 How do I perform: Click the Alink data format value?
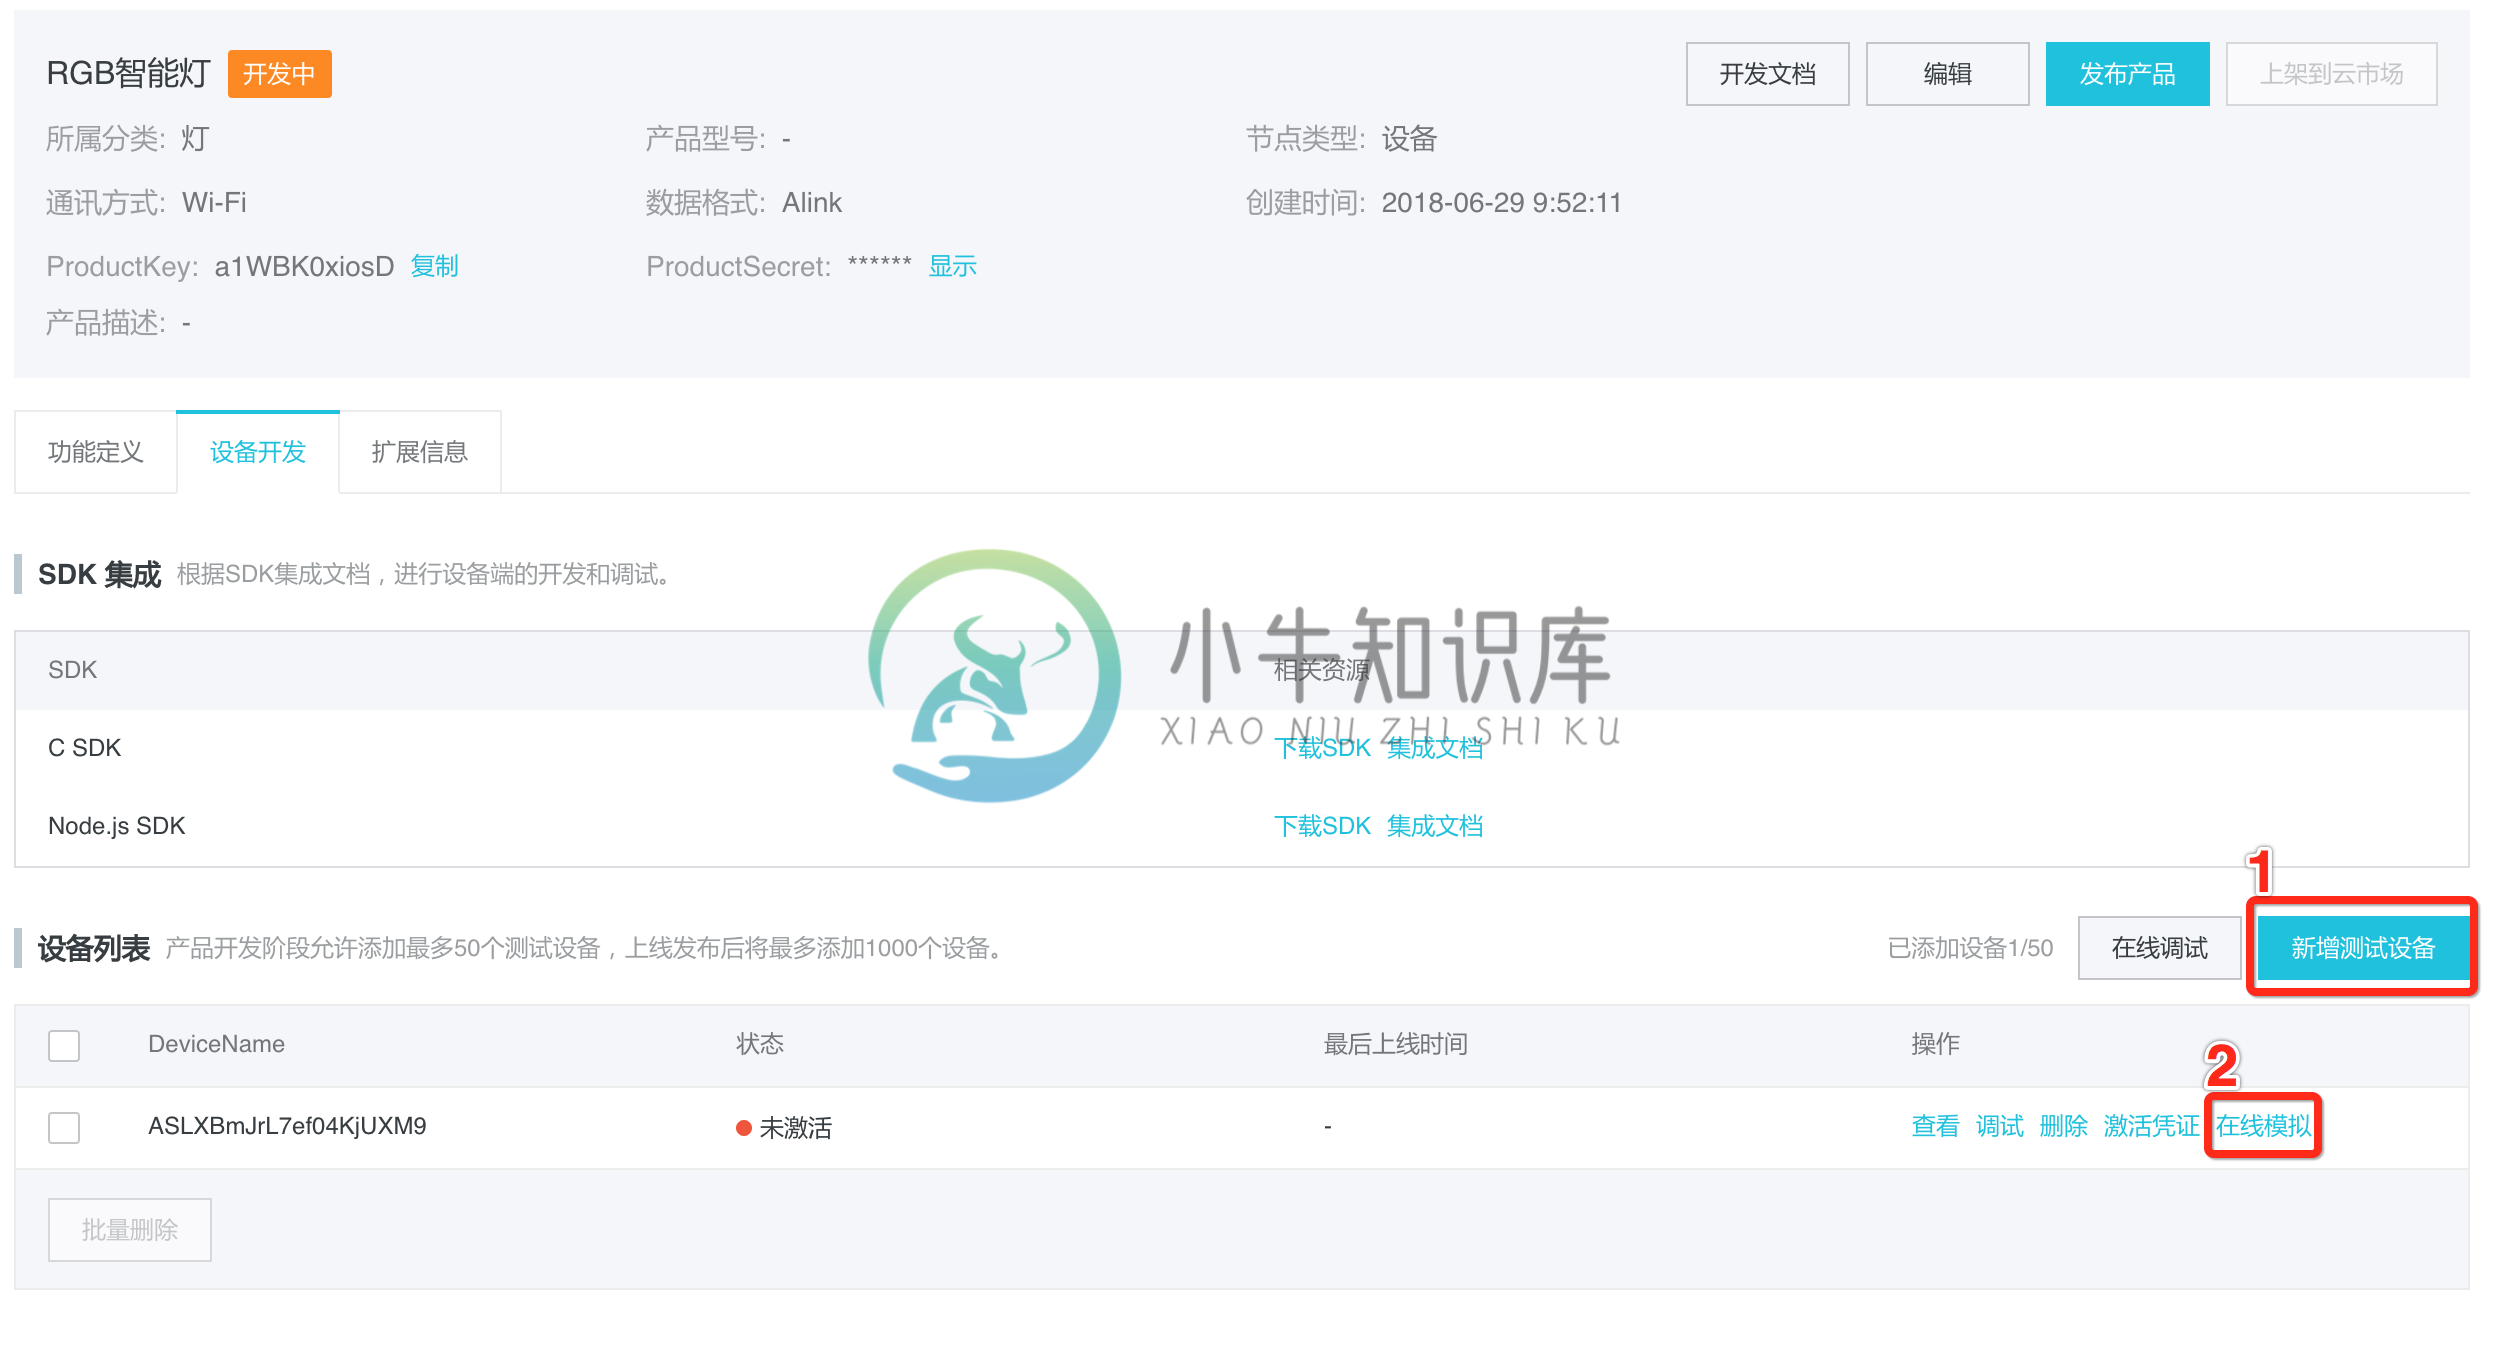click(811, 203)
